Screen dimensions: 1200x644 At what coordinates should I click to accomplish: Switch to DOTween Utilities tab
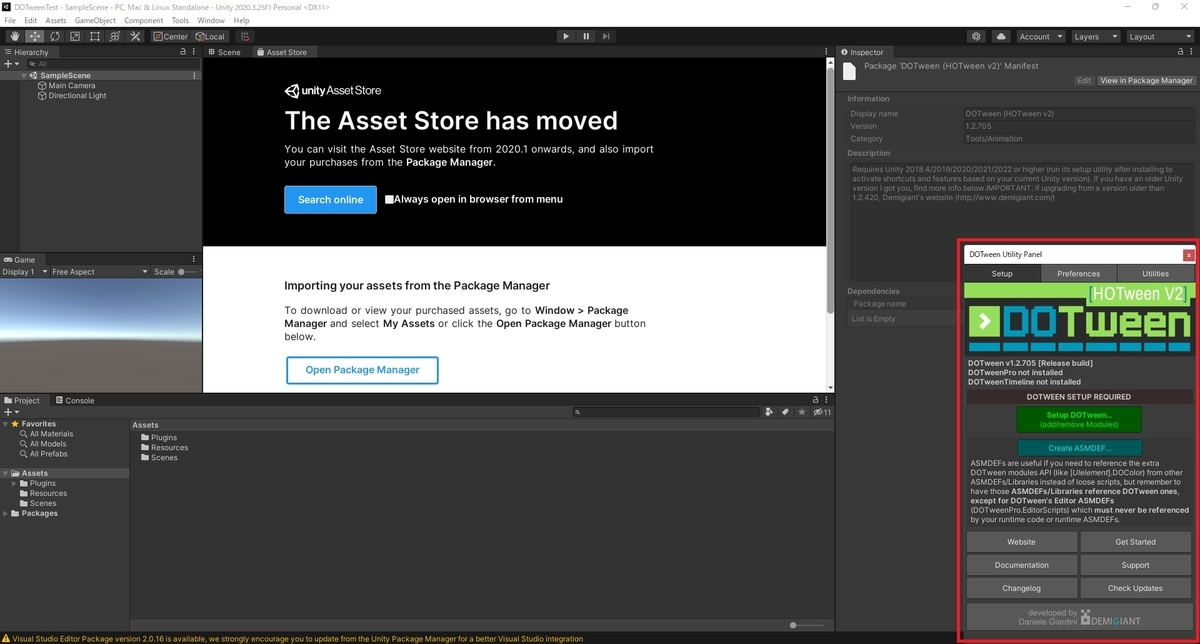pos(1155,273)
